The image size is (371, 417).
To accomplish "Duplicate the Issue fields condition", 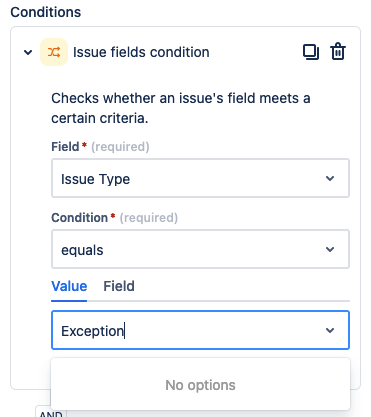I will click(x=311, y=52).
